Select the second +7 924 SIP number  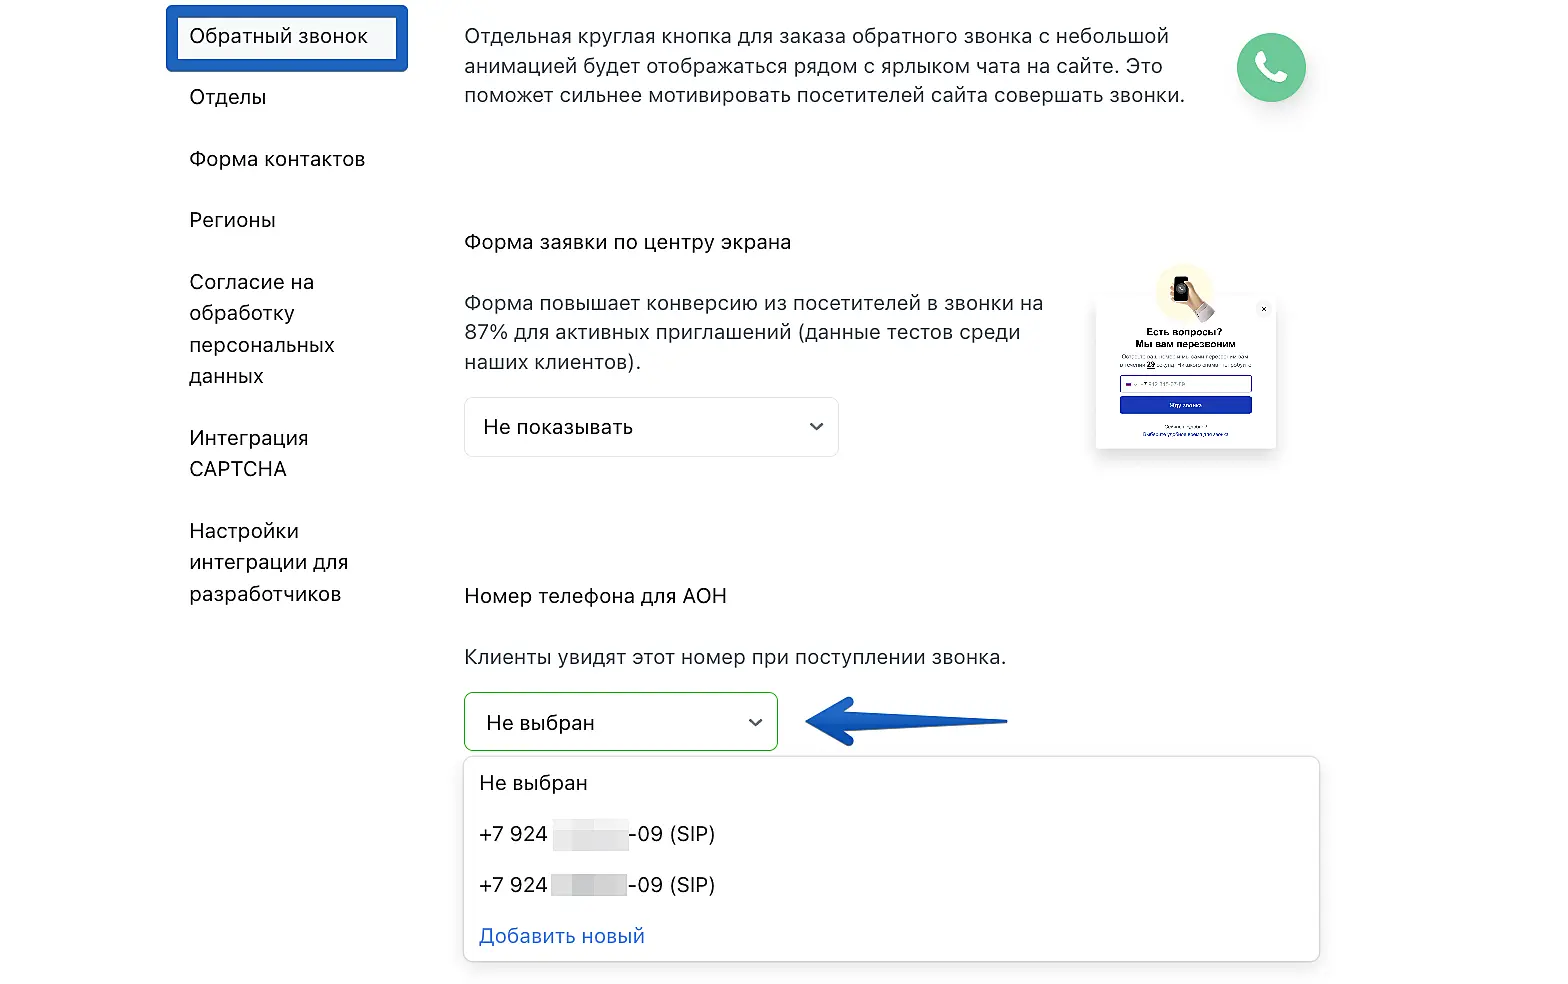click(597, 885)
